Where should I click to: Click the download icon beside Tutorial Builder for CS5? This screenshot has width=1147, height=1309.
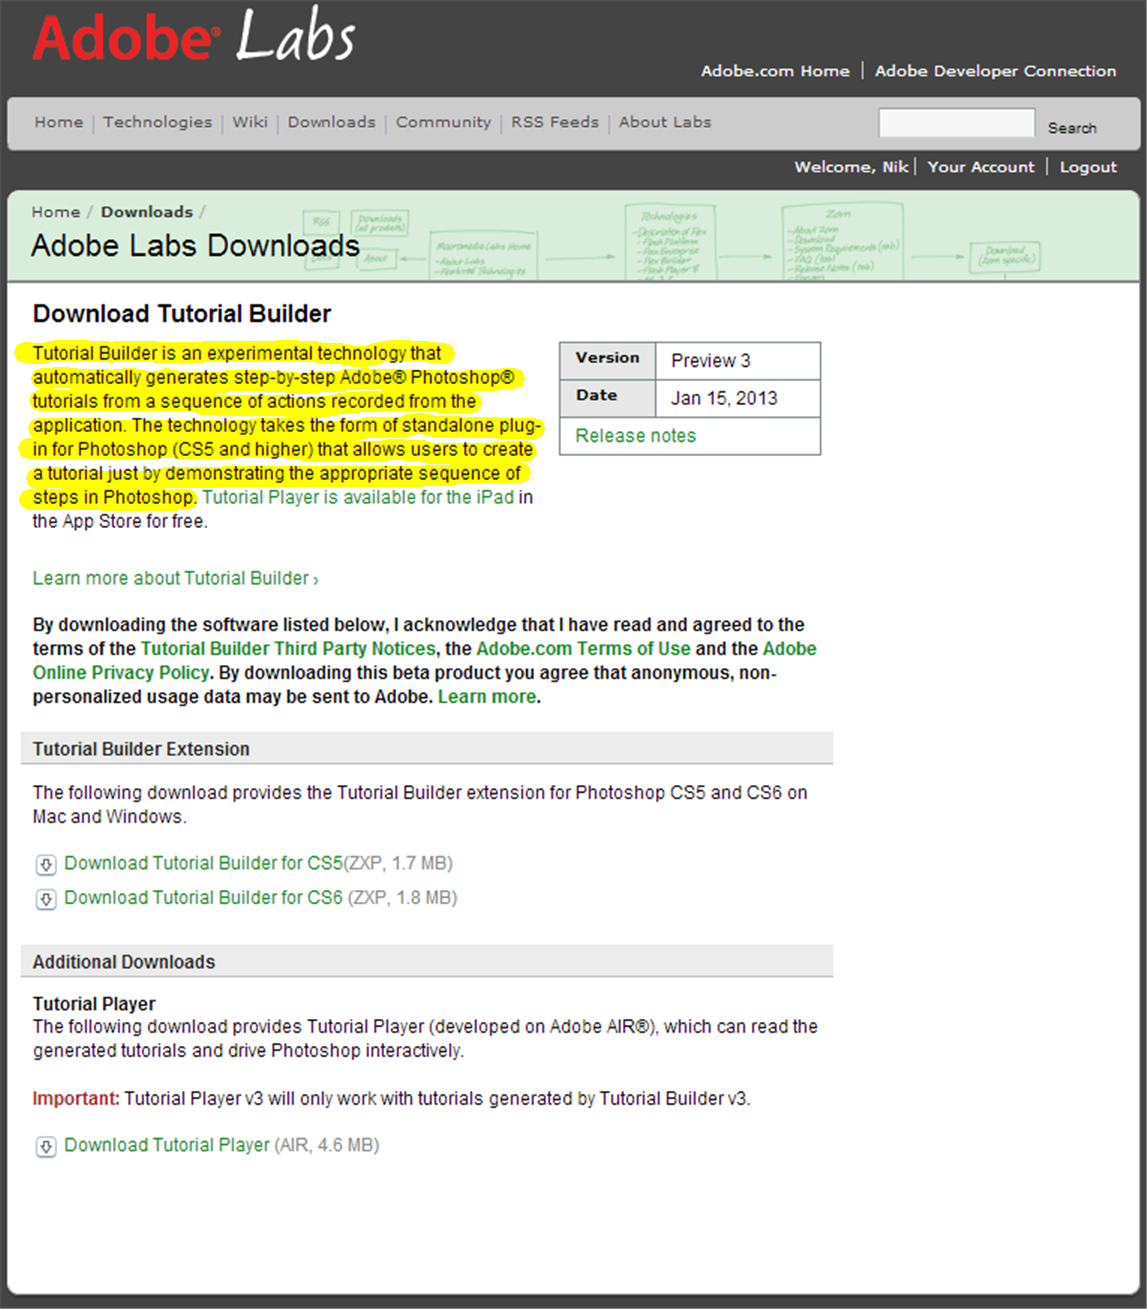[46, 865]
